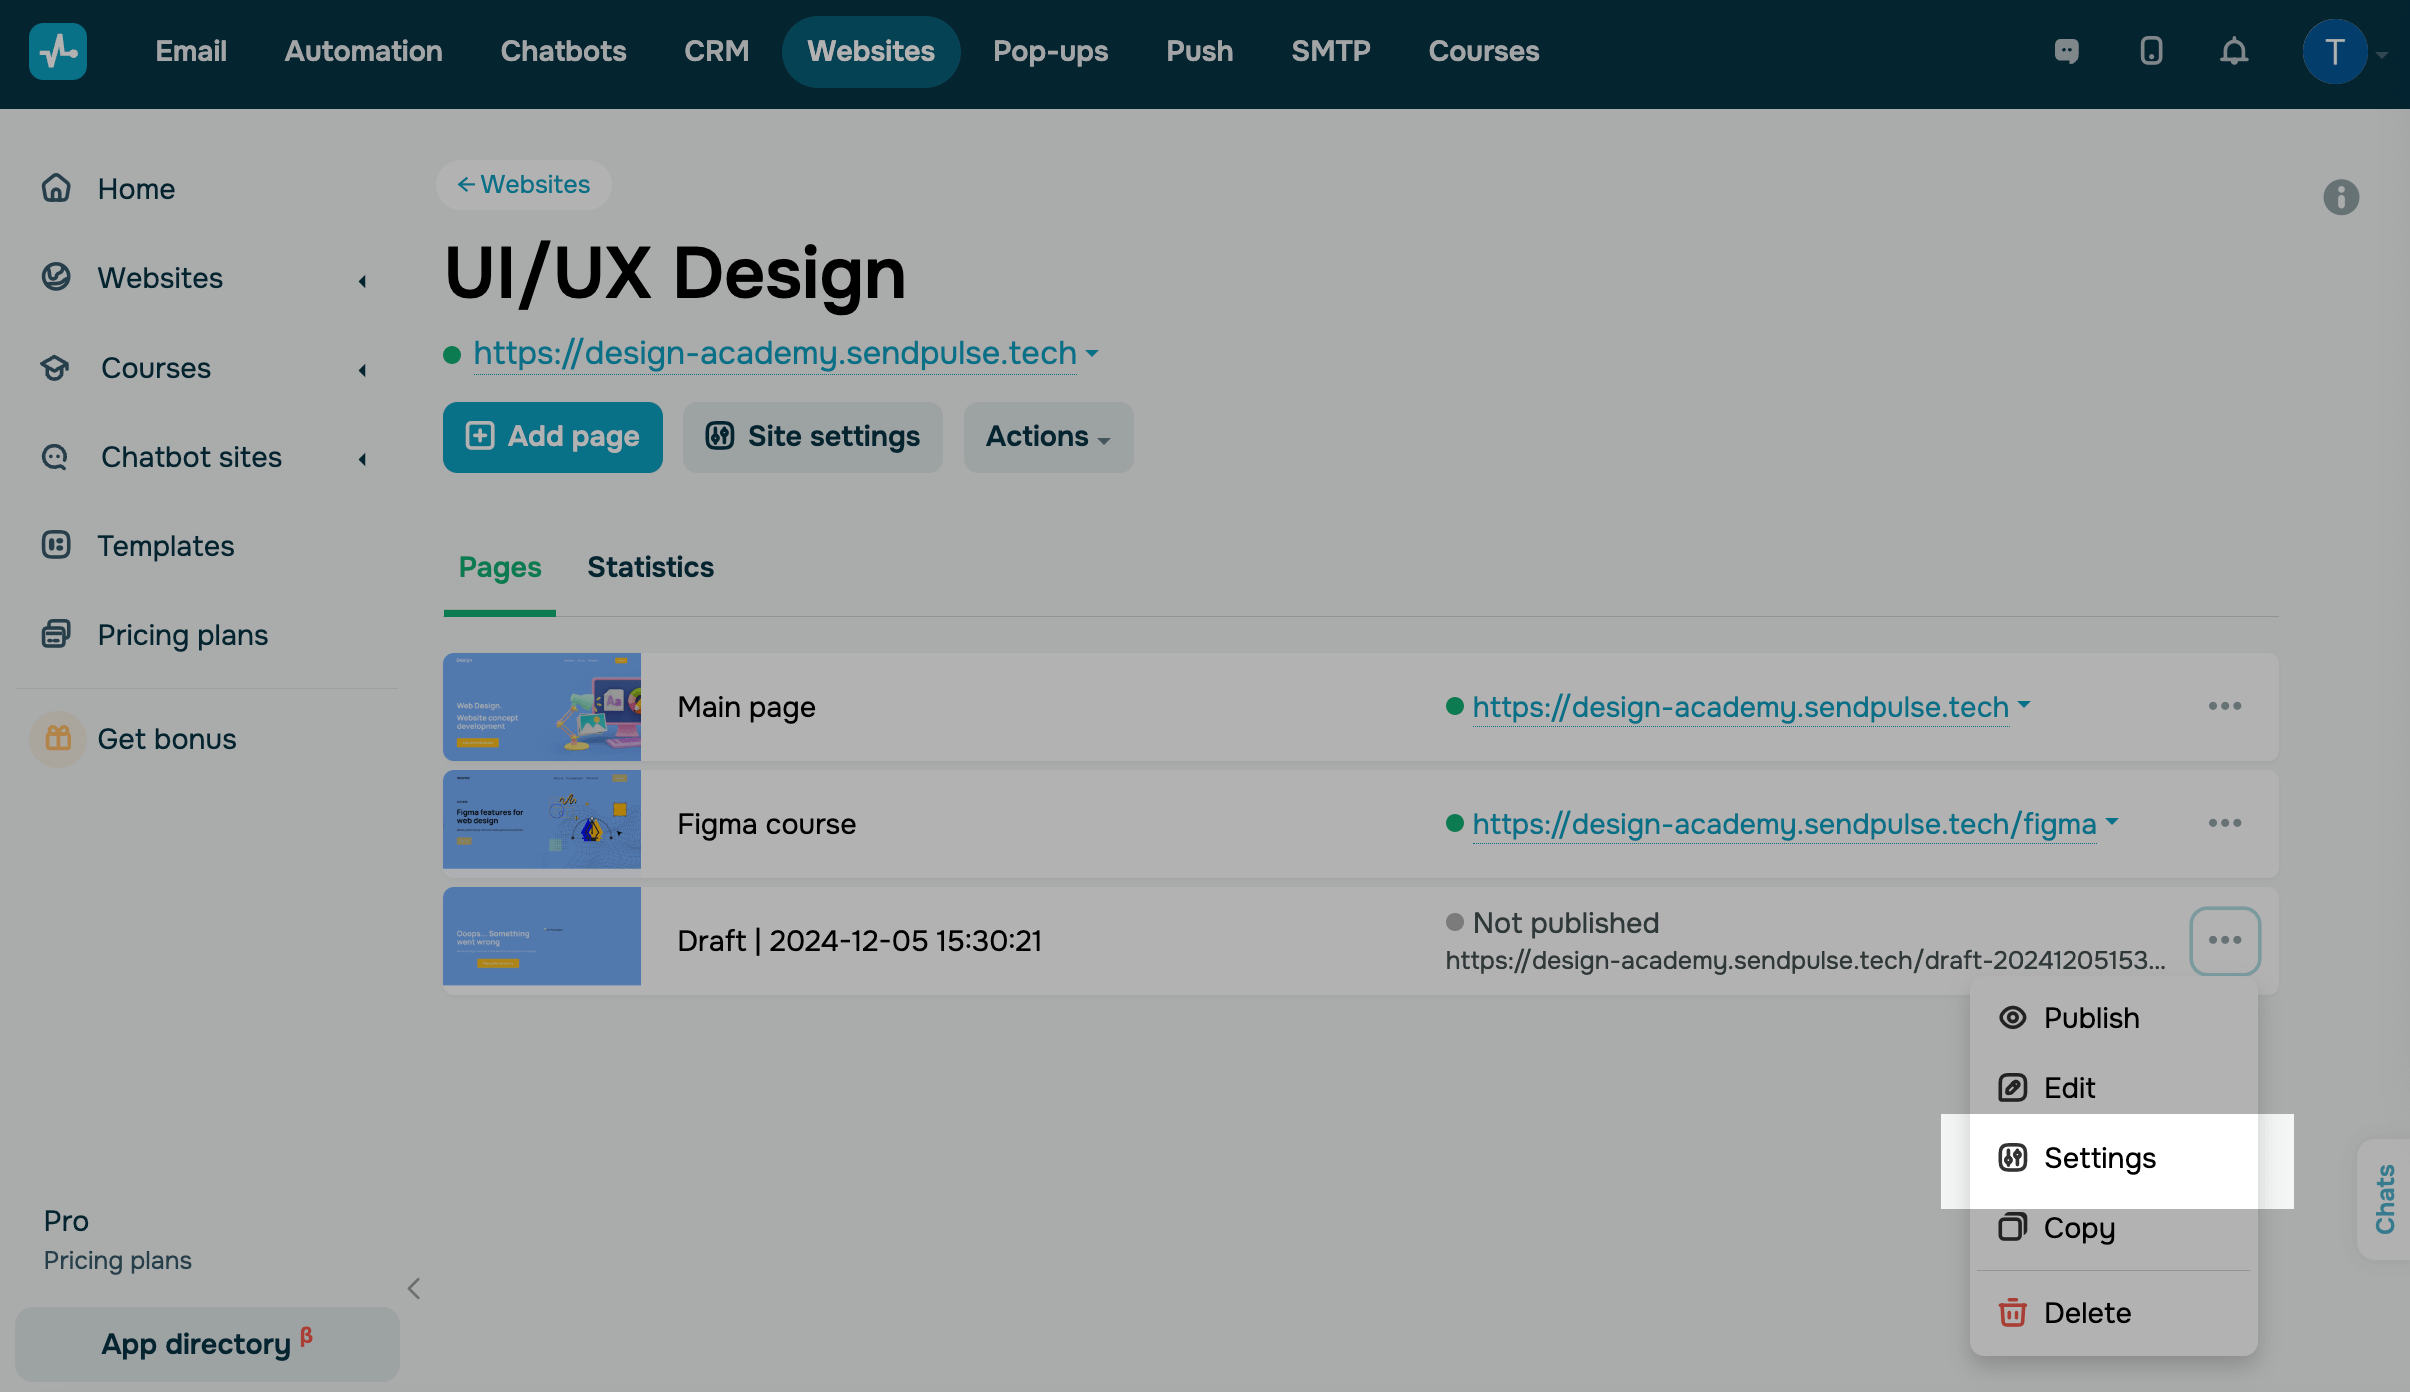Click the mobile phone icon in header
The image size is (2410, 1392).
[x=2150, y=51]
